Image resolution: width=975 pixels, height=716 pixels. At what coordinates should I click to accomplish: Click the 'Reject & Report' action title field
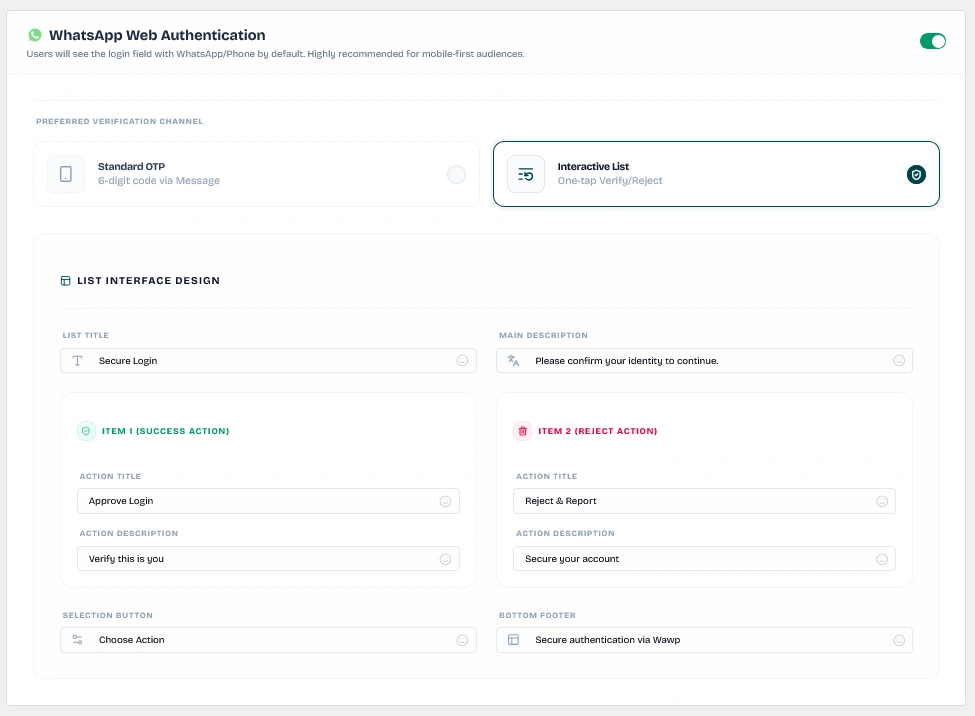tap(704, 501)
